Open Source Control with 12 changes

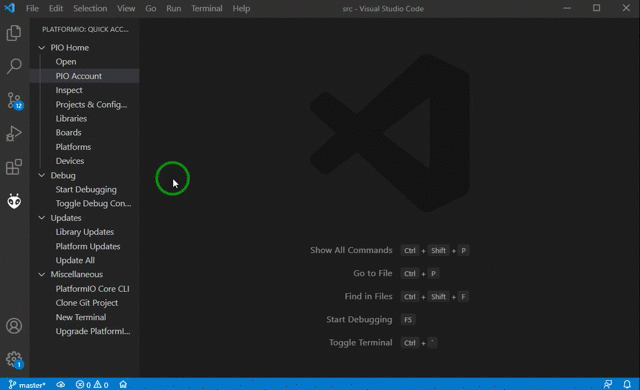[15, 100]
